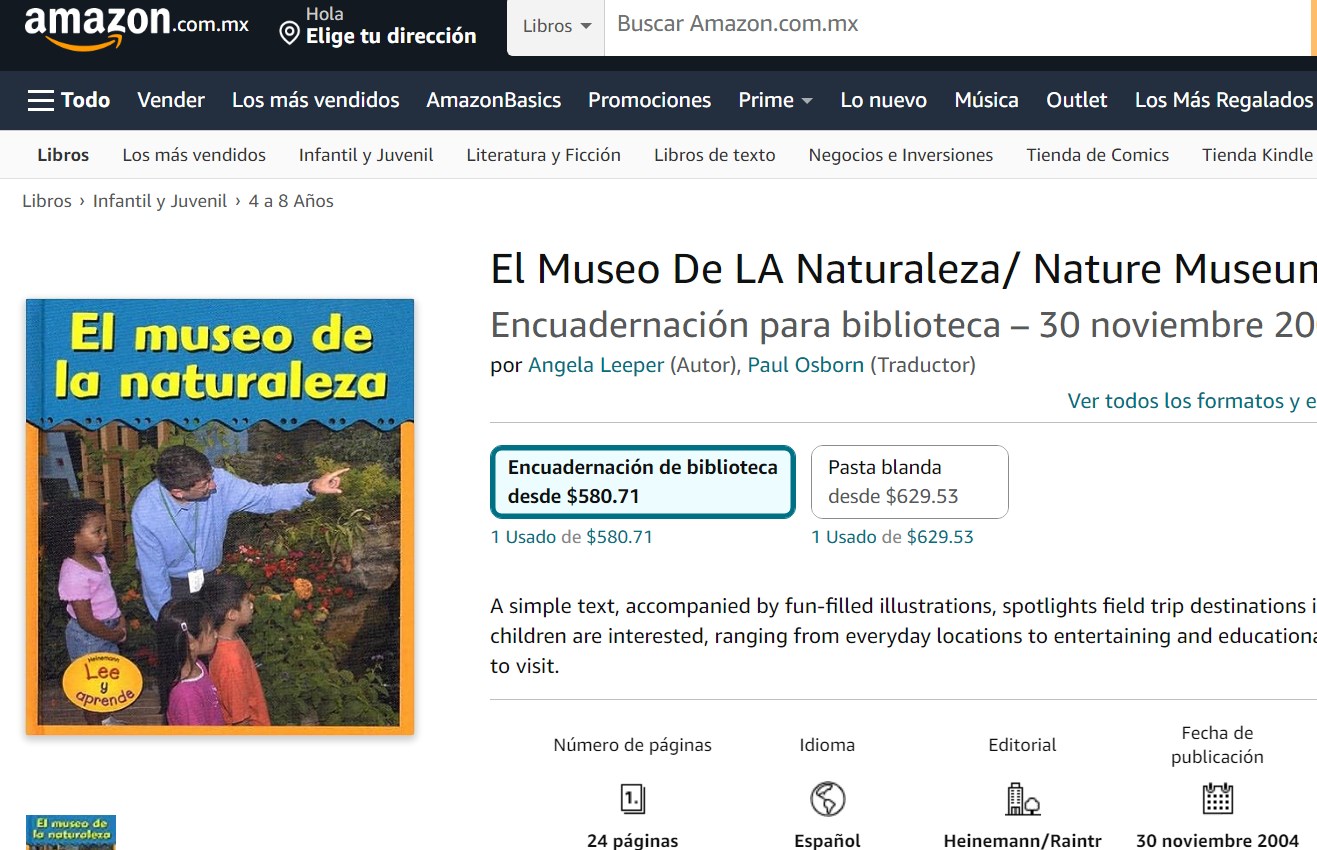Open Negocios e Inversiones subnav tab
Screen dimensions: 1317x850
click(901, 155)
